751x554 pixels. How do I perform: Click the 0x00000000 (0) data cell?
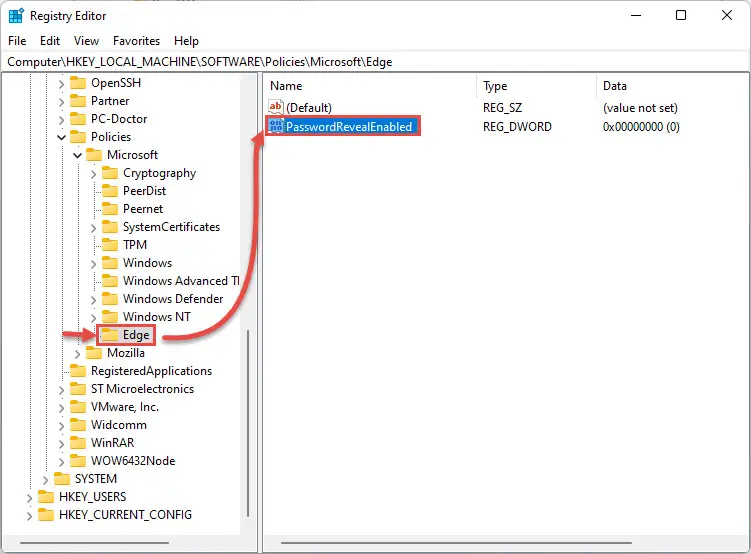tap(641, 127)
